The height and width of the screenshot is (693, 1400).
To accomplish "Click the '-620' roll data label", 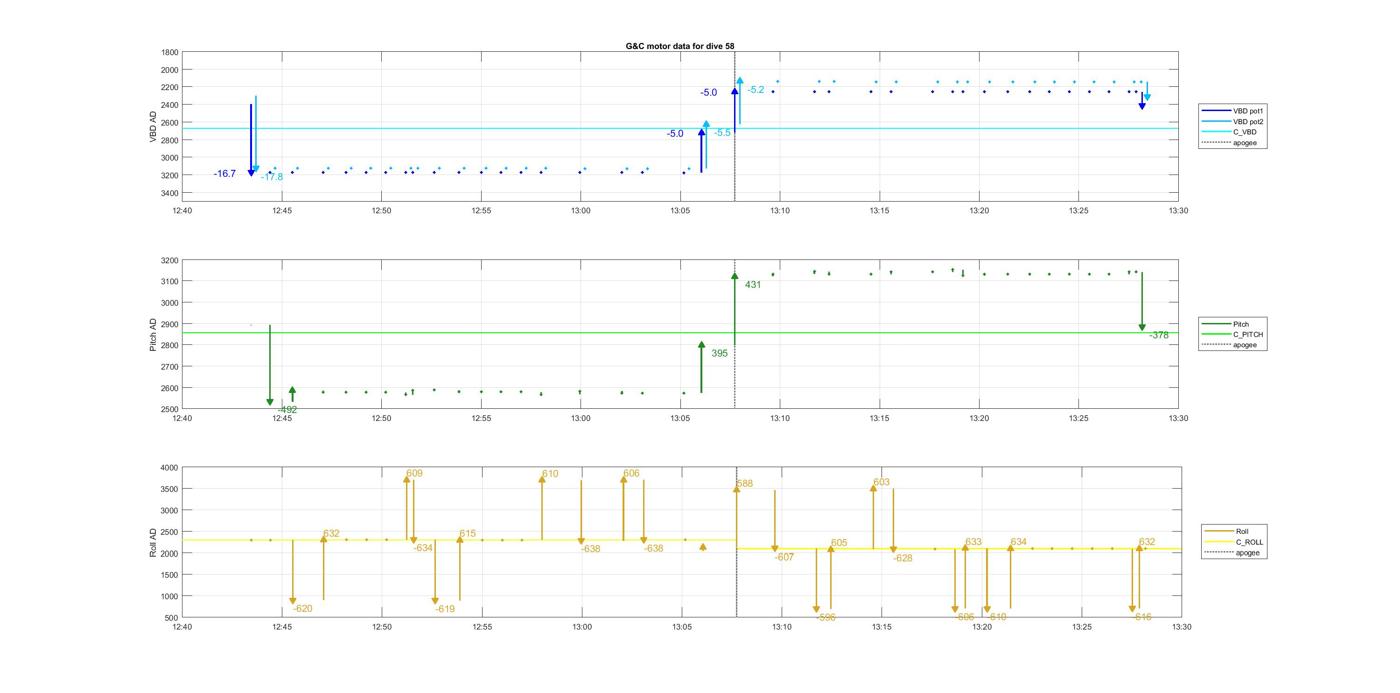I will 302,609.
